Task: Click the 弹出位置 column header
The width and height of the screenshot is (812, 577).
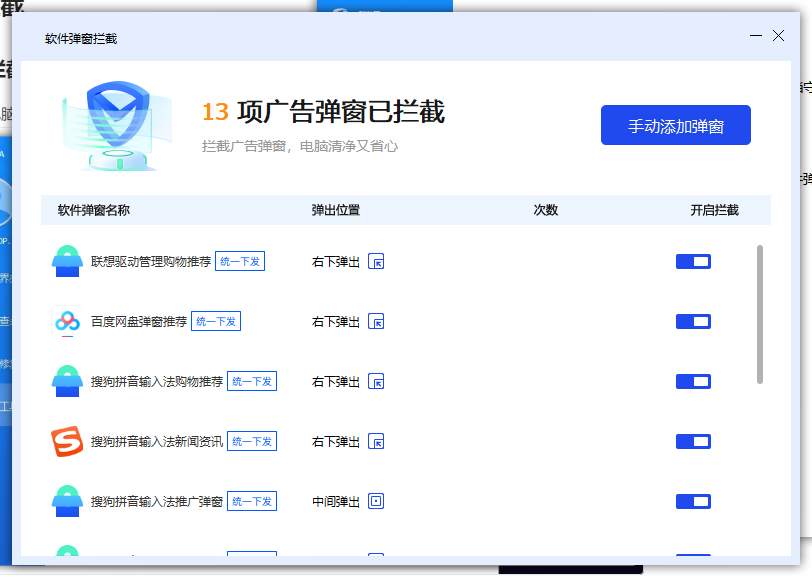Action: pyautogui.click(x=336, y=210)
